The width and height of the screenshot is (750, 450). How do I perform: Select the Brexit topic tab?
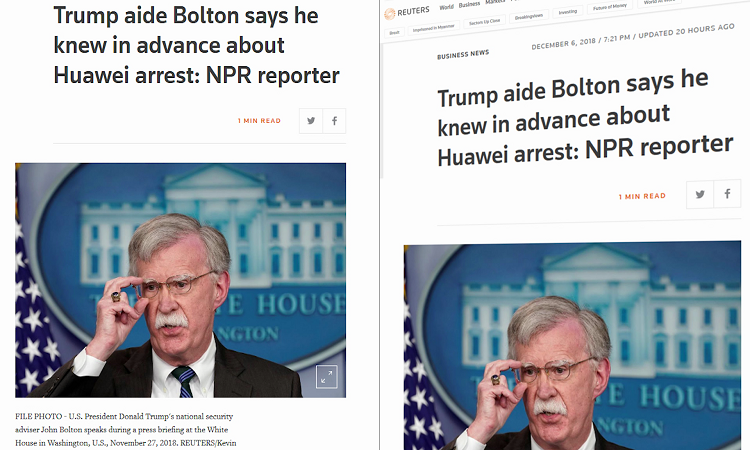click(395, 33)
